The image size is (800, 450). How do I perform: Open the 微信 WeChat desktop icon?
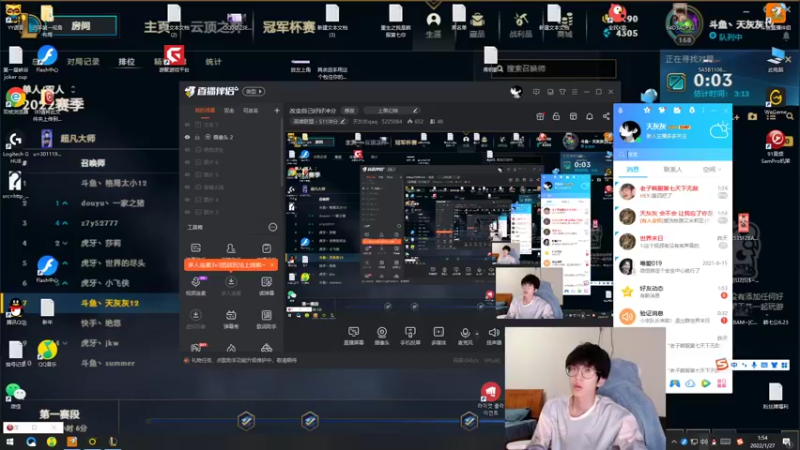coord(16,396)
